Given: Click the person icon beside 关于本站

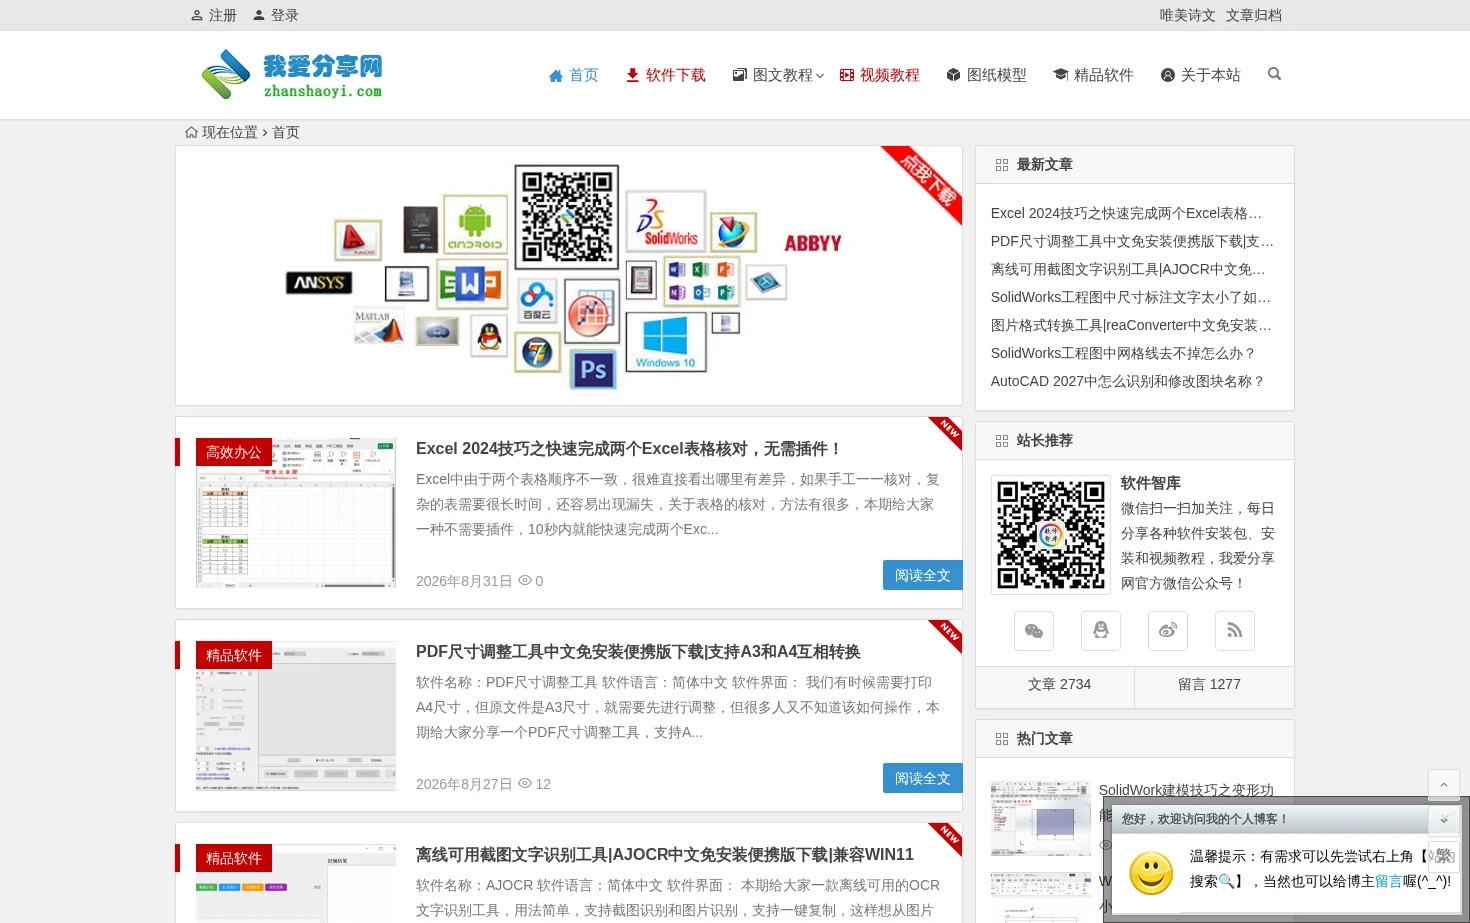Looking at the screenshot, I should [x=1167, y=75].
